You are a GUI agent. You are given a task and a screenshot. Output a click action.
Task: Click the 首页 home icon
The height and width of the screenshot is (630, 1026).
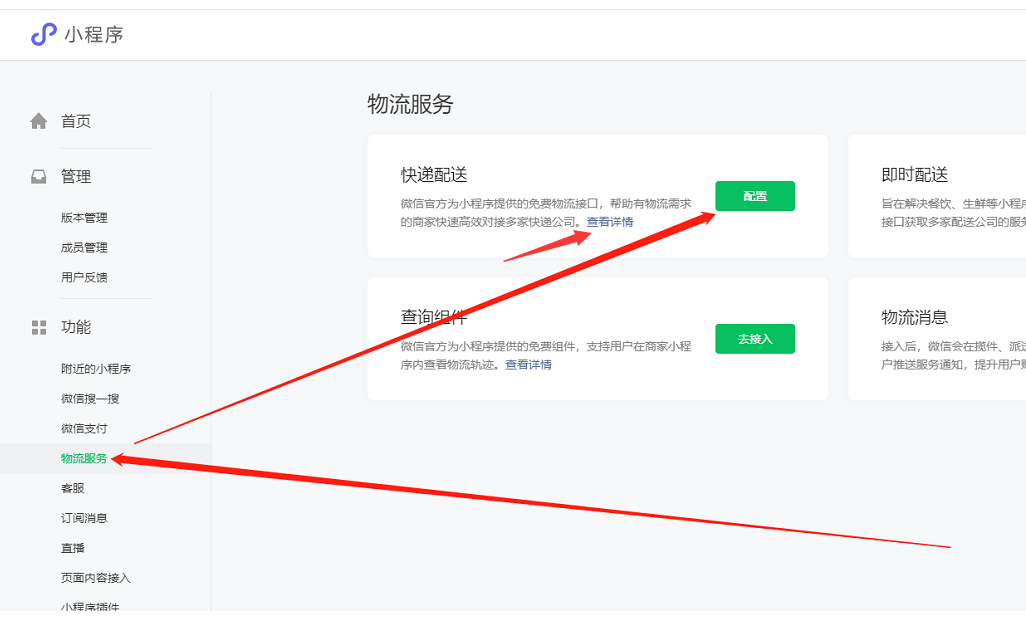pyautogui.click(x=39, y=121)
